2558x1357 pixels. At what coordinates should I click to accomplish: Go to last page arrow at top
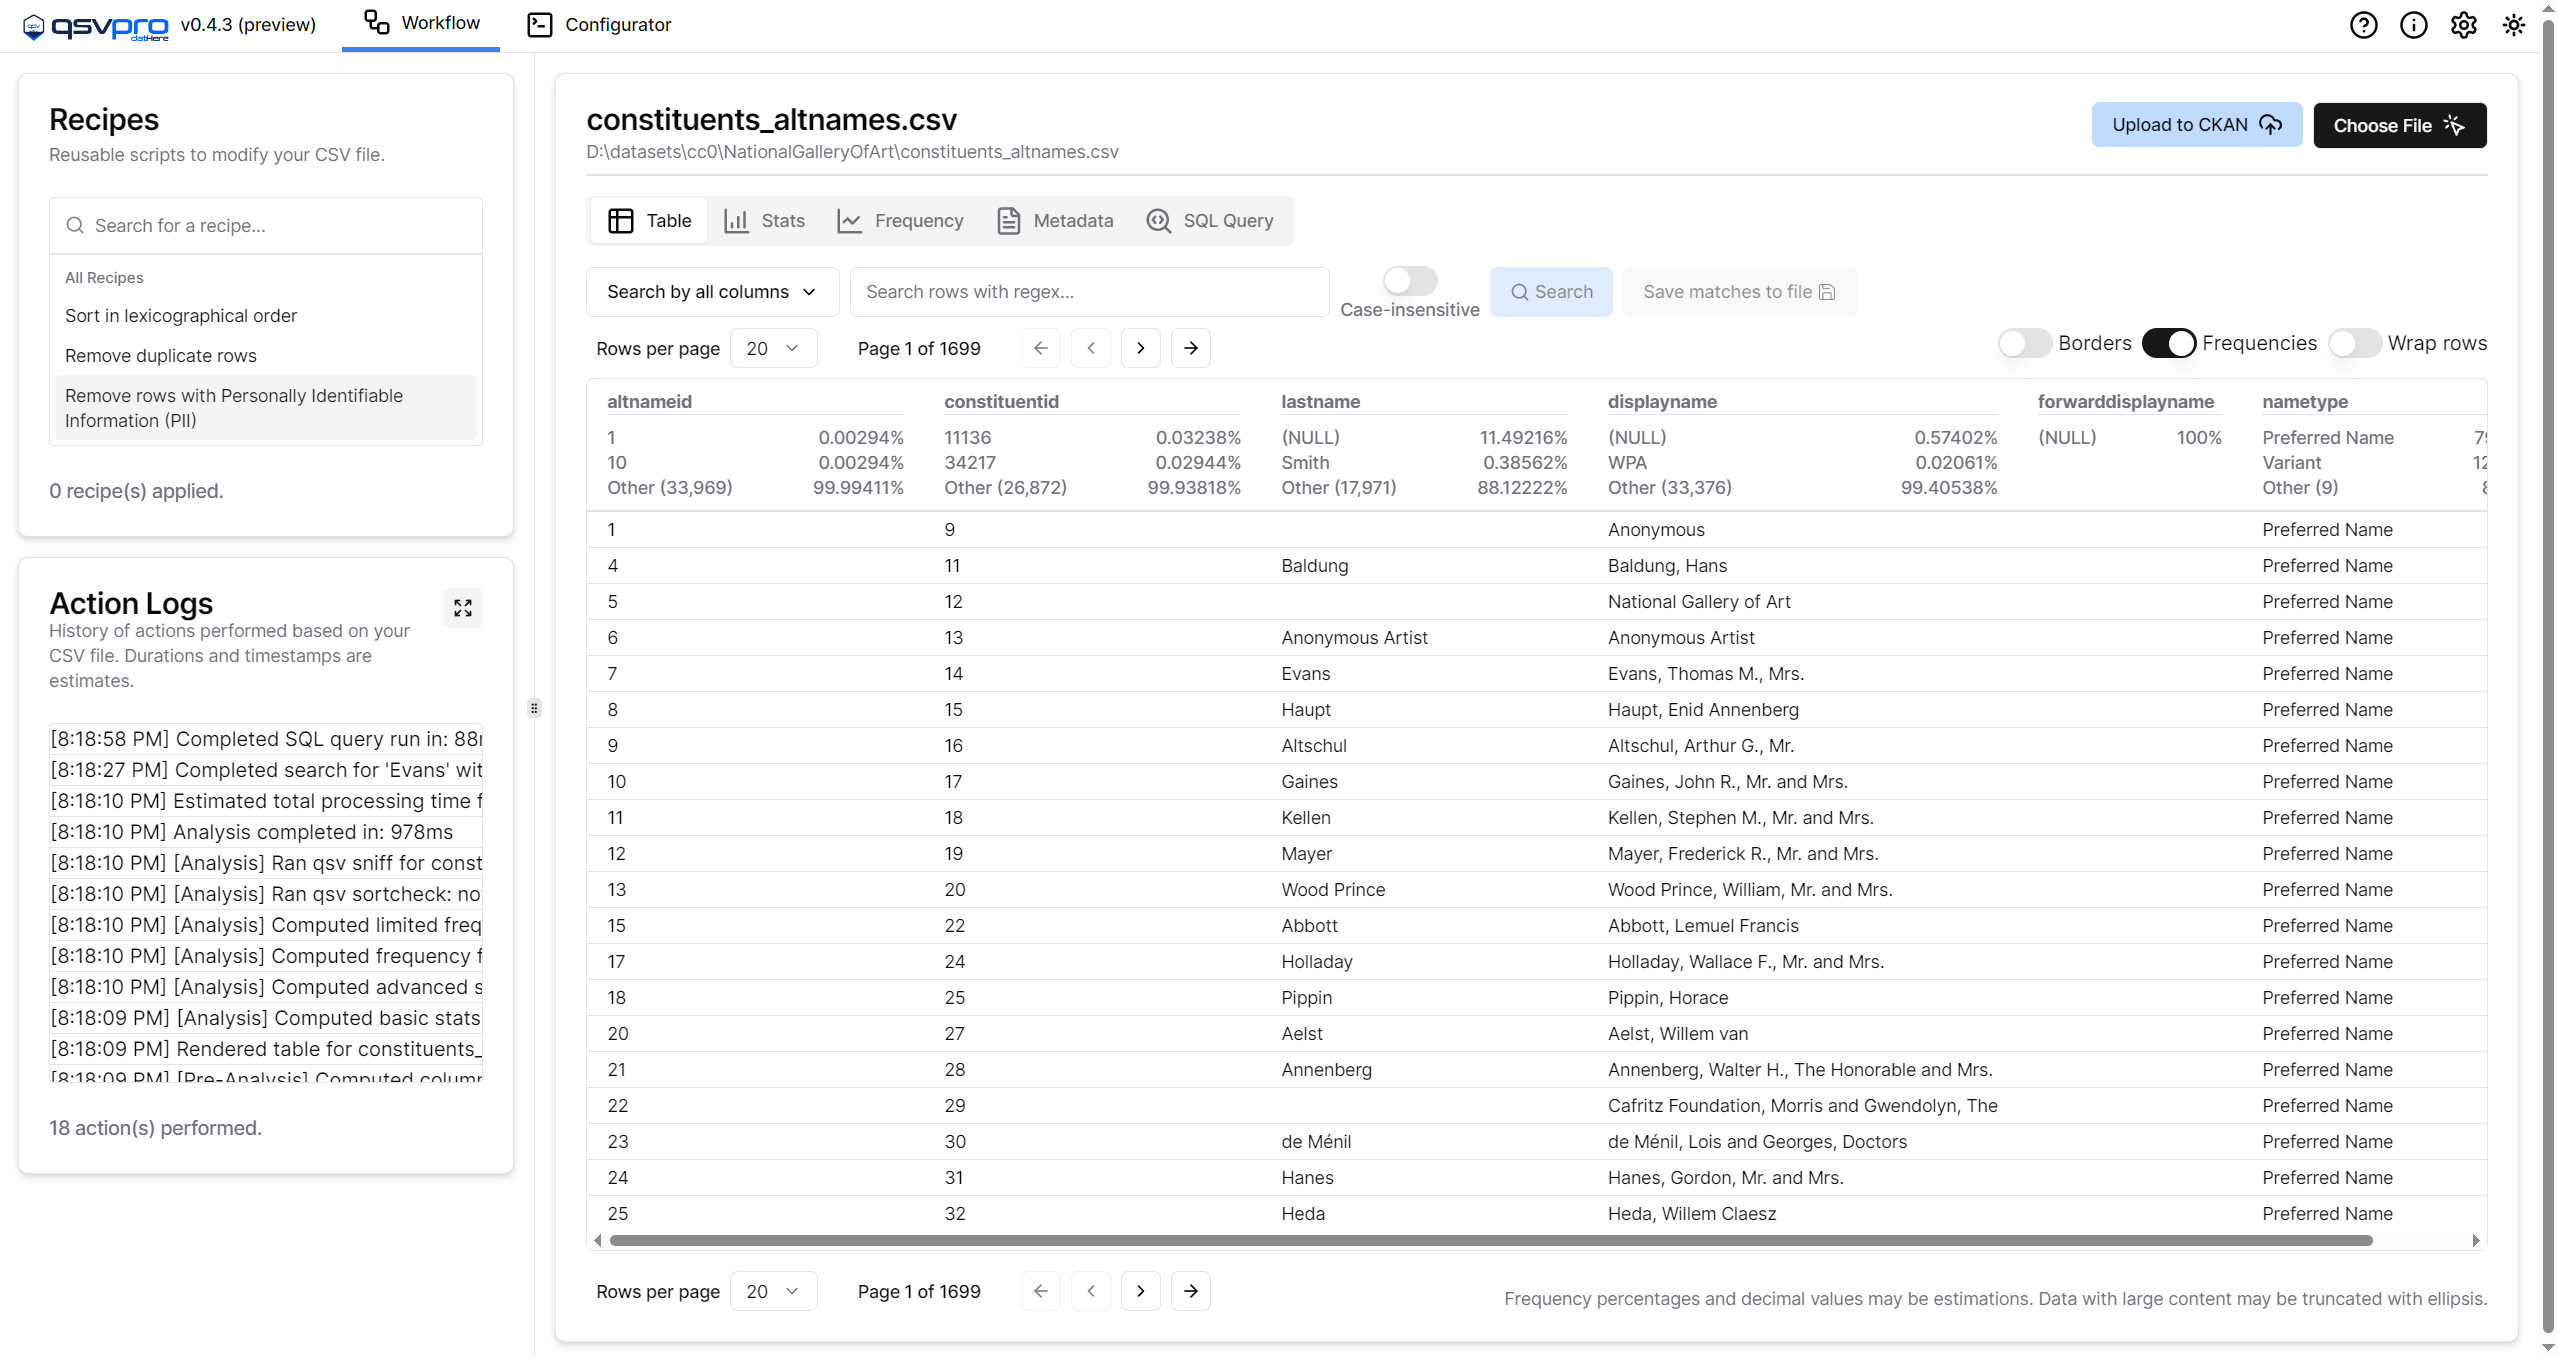(x=1190, y=348)
